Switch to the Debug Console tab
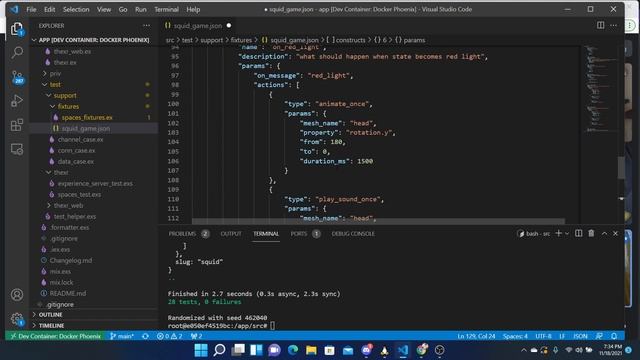640x360 pixels. pyautogui.click(x=353, y=234)
